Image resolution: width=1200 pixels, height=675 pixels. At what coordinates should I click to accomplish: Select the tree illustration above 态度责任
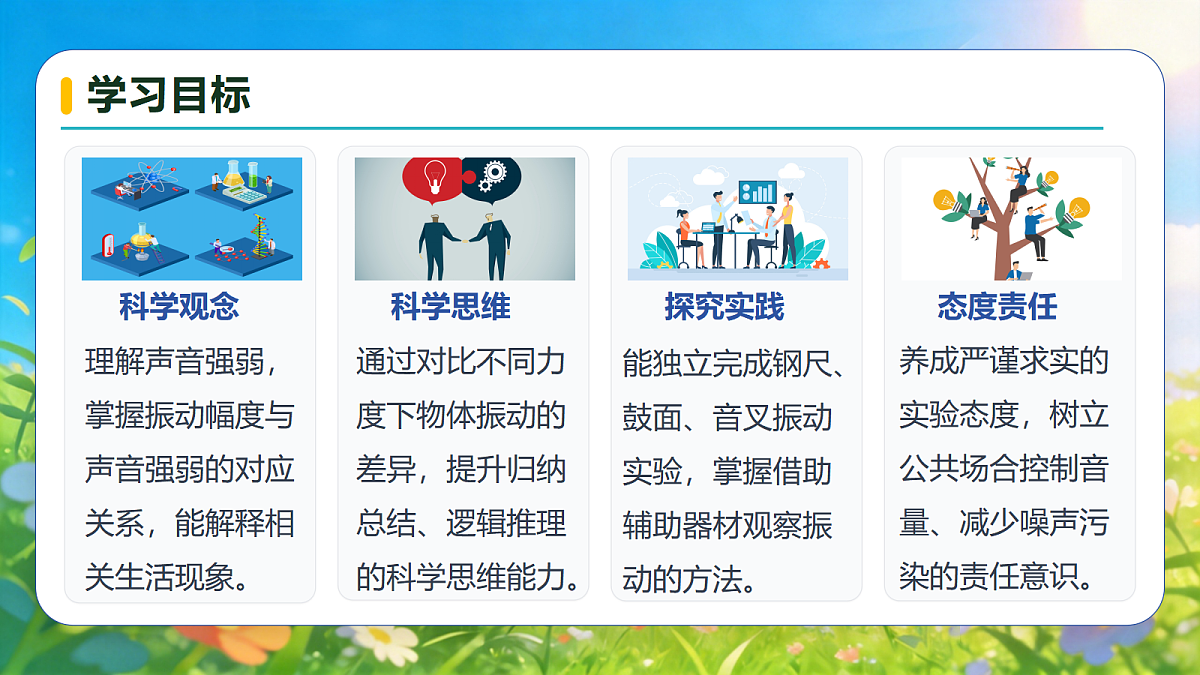click(x=1010, y=218)
